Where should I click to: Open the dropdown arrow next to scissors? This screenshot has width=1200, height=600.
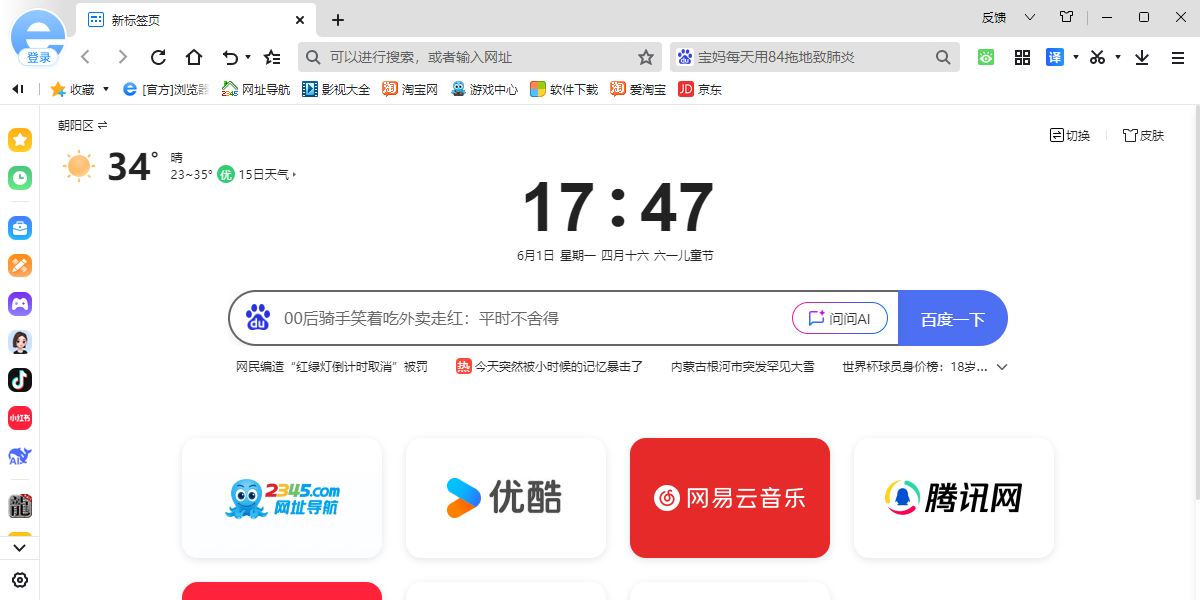[1118, 57]
